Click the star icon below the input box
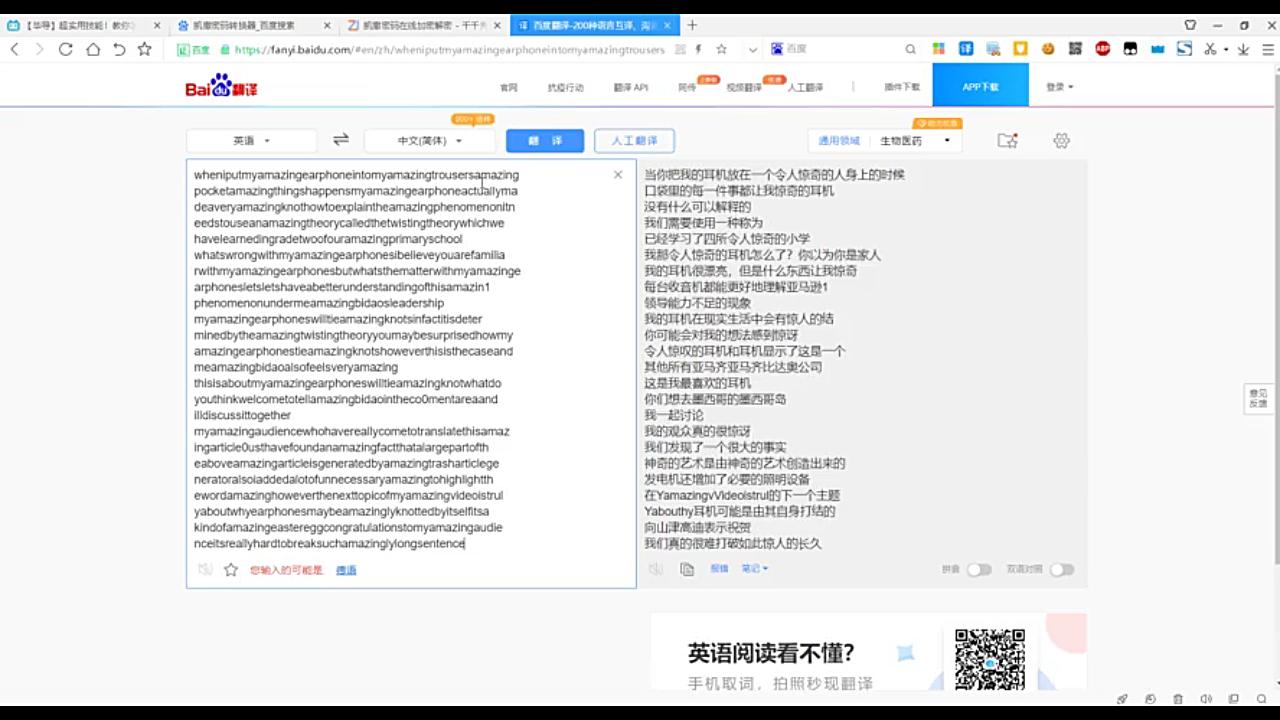The height and width of the screenshot is (720, 1280). click(228, 568)
